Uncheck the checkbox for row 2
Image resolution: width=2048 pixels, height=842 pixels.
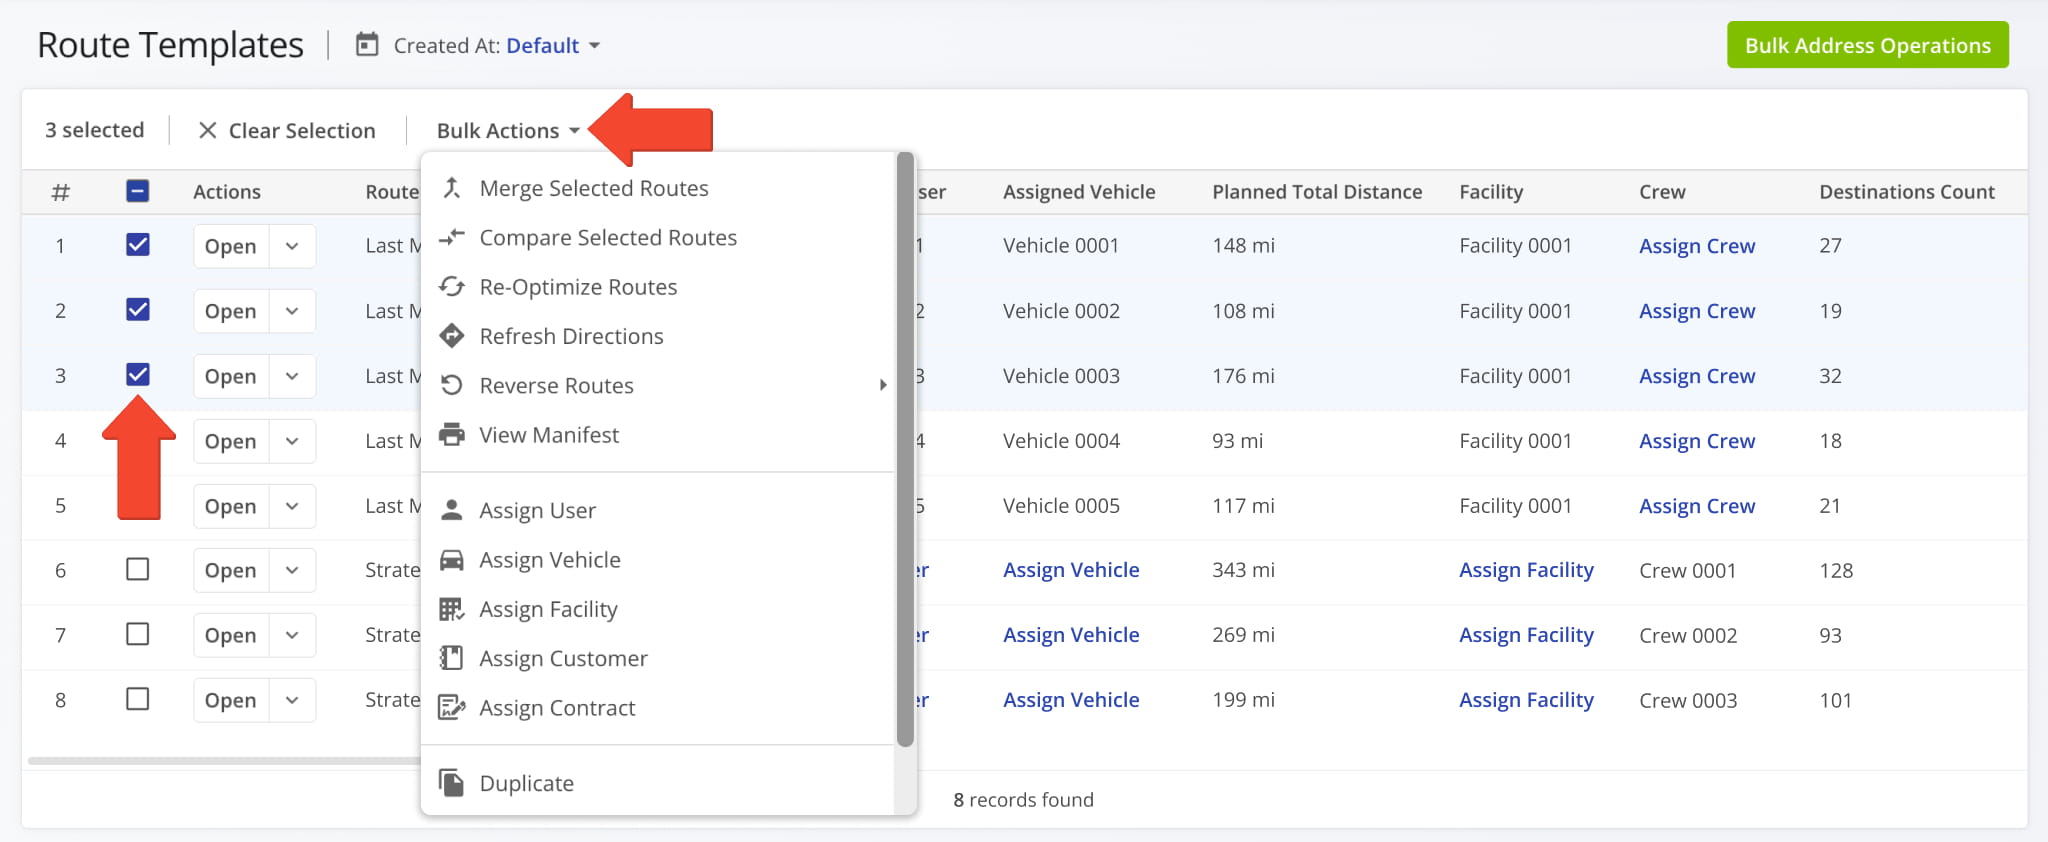coord(138,310)
